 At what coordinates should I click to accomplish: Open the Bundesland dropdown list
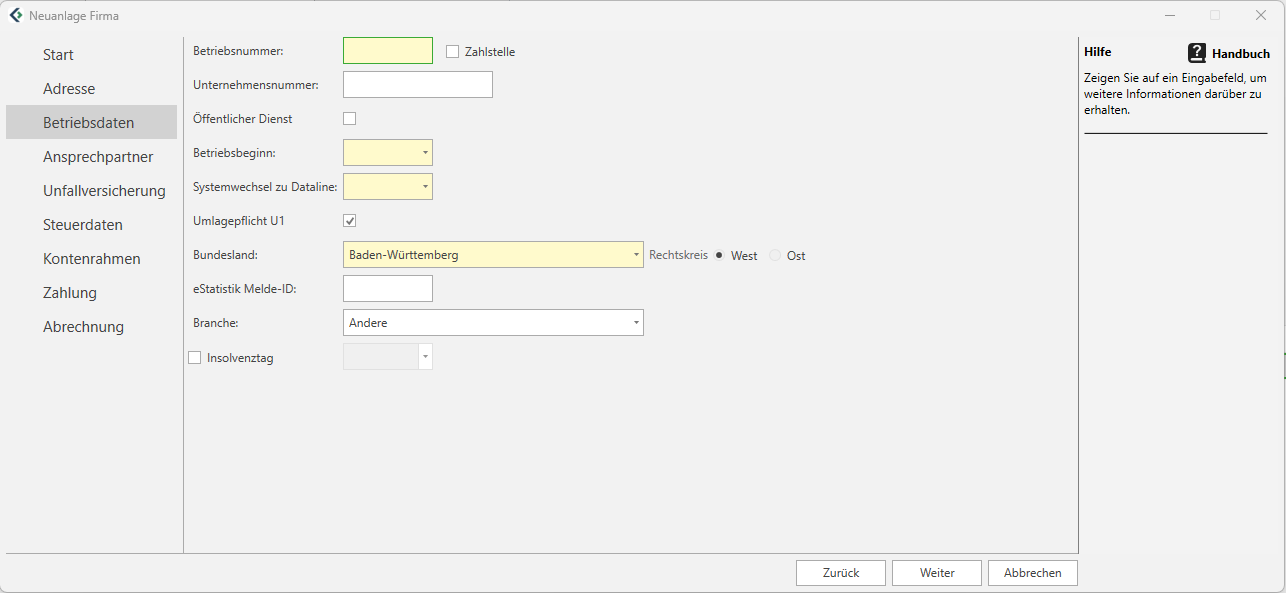click(x=636, y=255)
